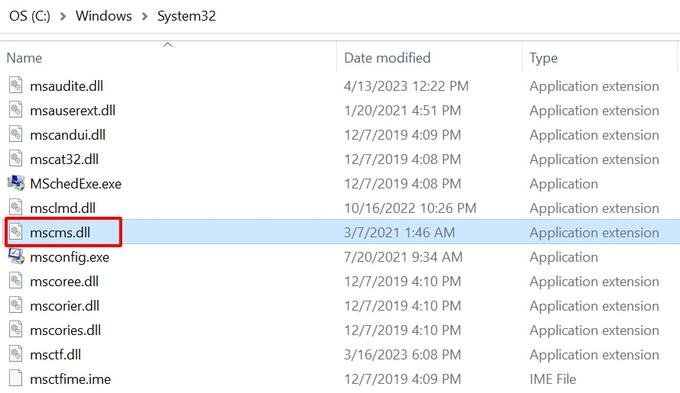Select the mscorier.dll file row

point(340,305)
